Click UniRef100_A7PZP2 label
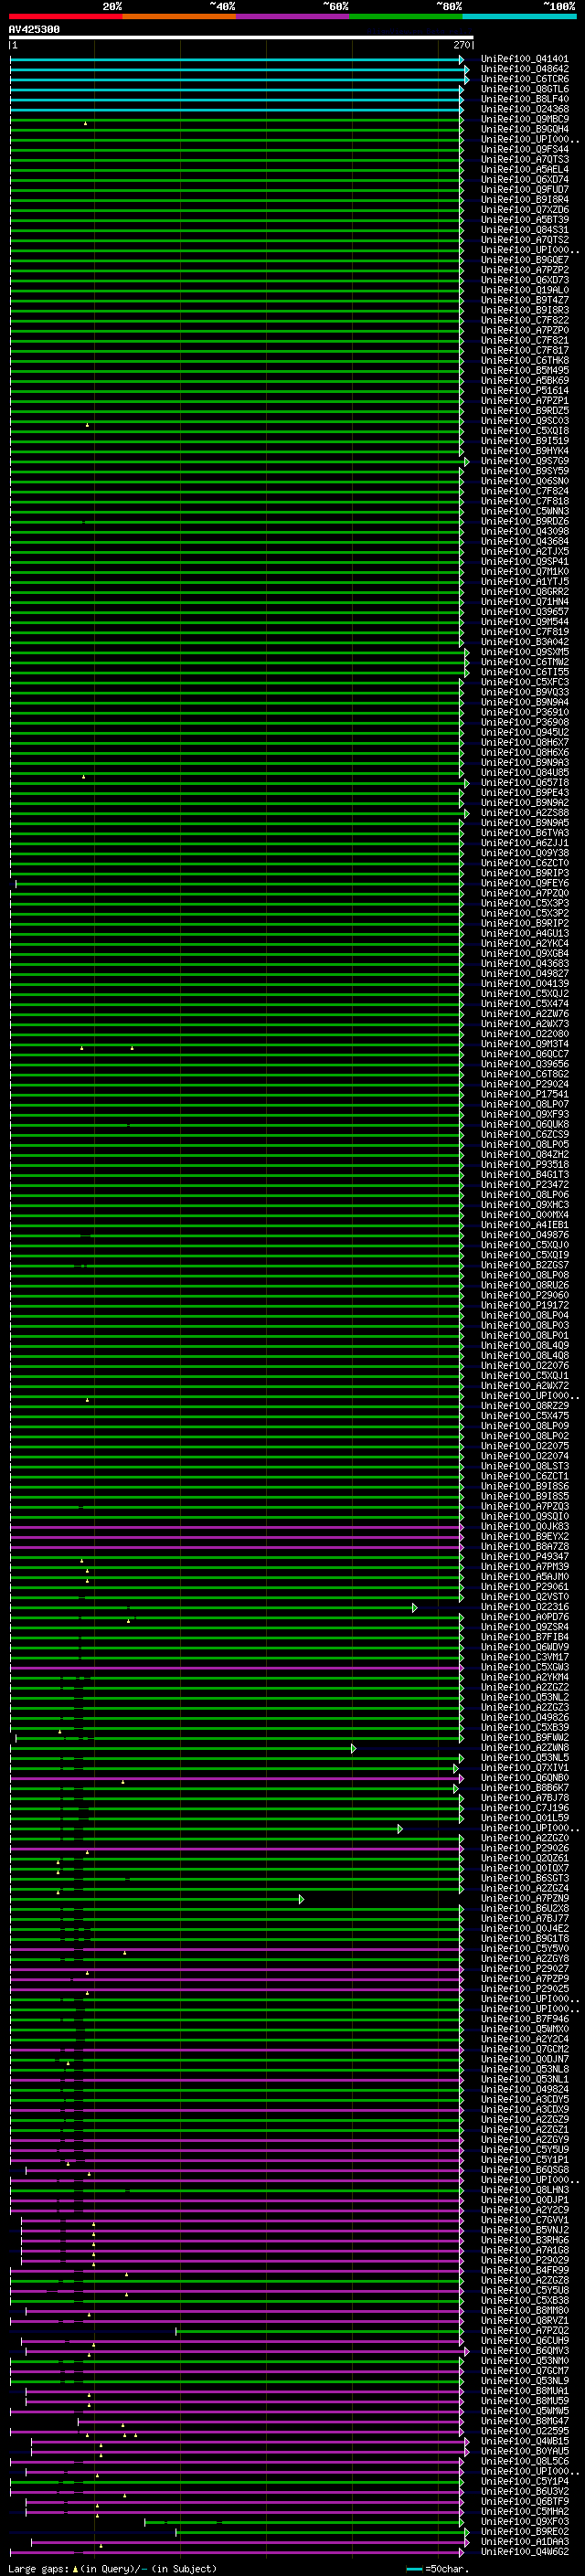The width and height of the screenshot is (585, 2576). point(525,270)
